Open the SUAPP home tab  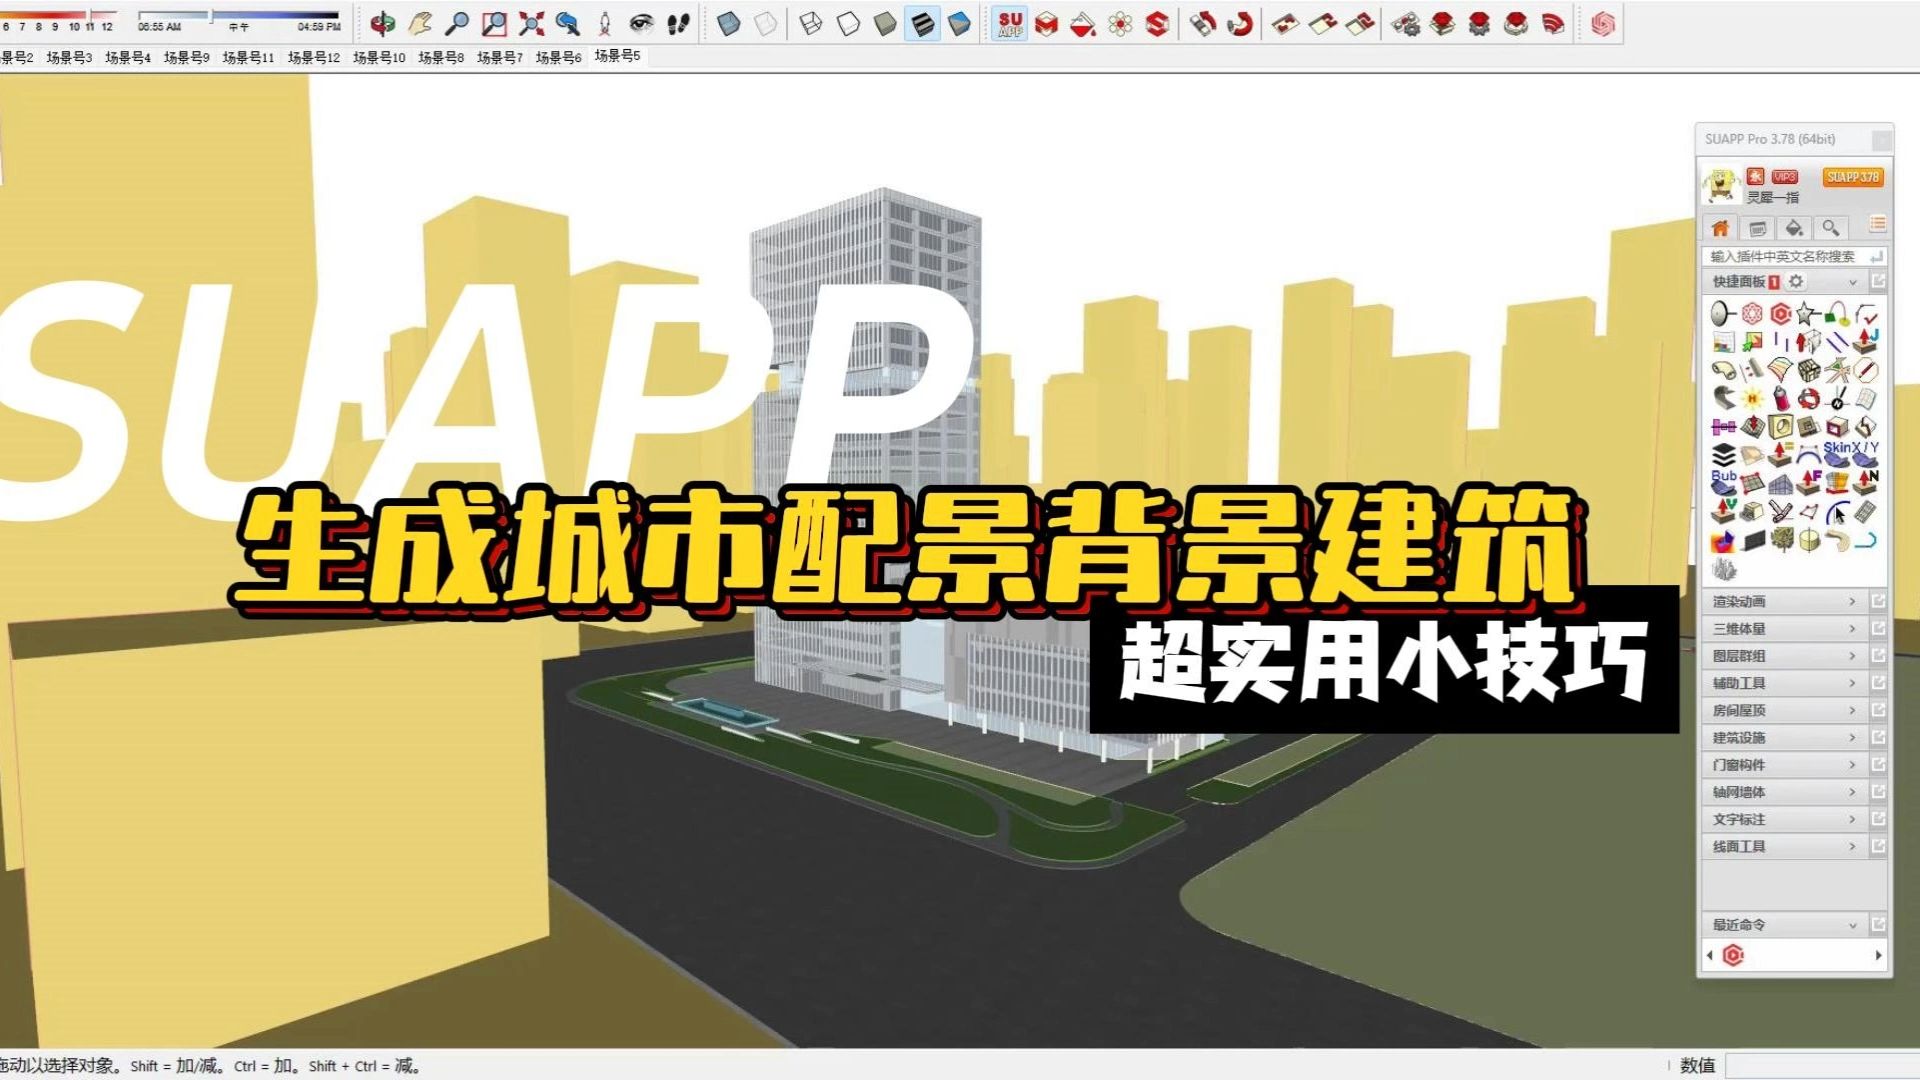(1720, 228)
